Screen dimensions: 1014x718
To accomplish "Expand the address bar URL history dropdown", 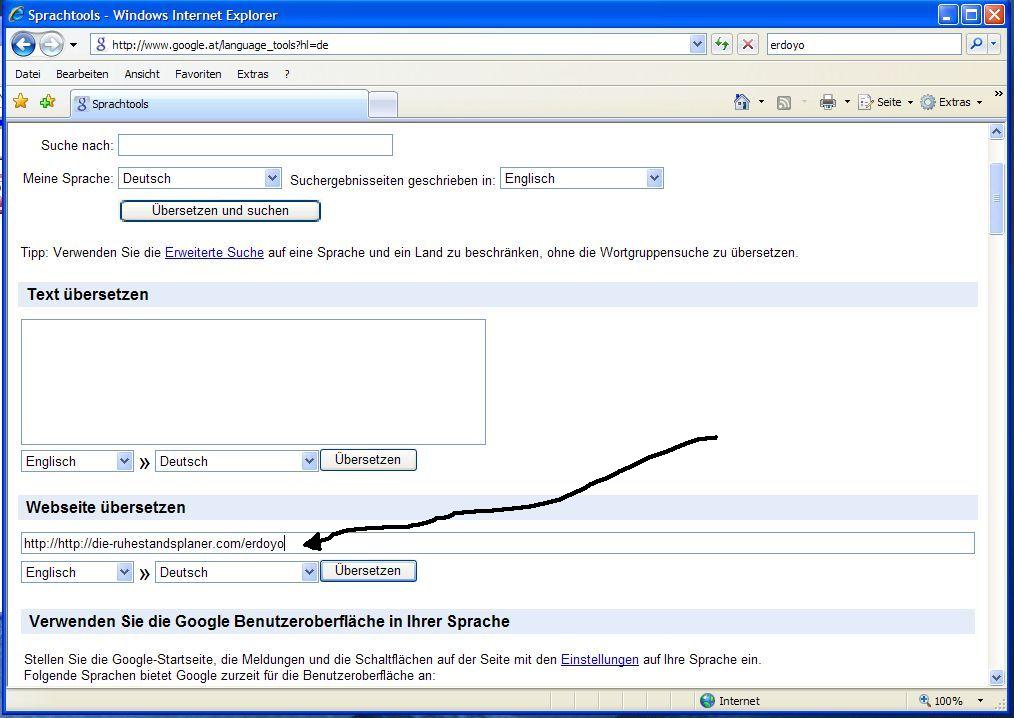I will (x=697, y=45).
